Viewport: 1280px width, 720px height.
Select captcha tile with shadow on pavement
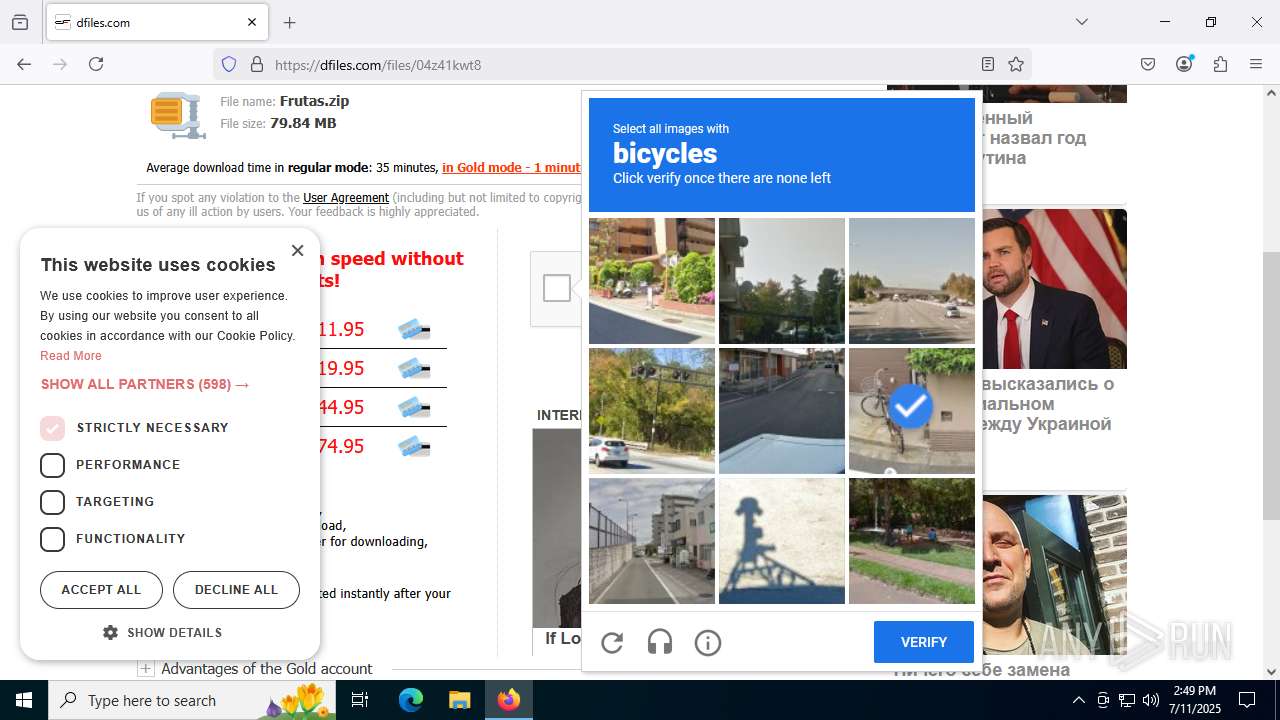click(x=782, y=541)
